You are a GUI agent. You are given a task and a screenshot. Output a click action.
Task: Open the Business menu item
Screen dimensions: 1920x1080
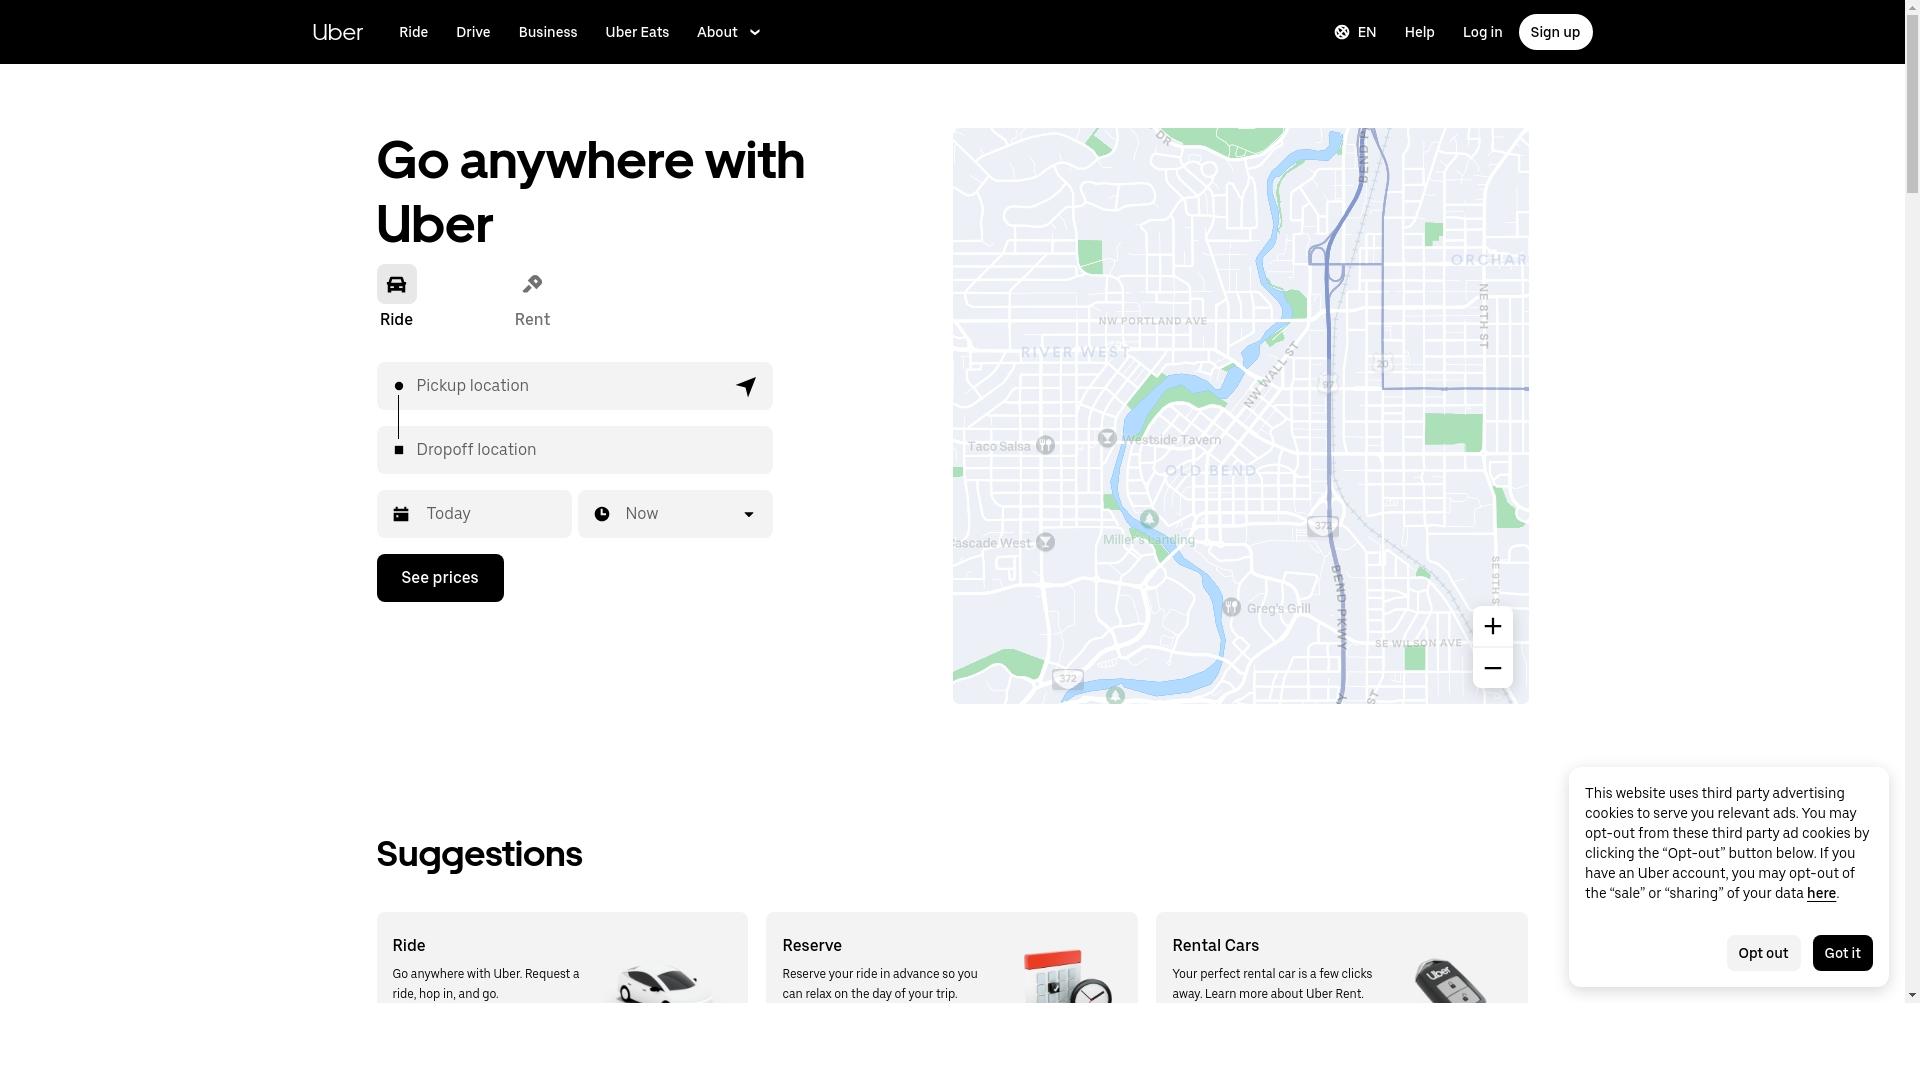(x=548, y=32)
